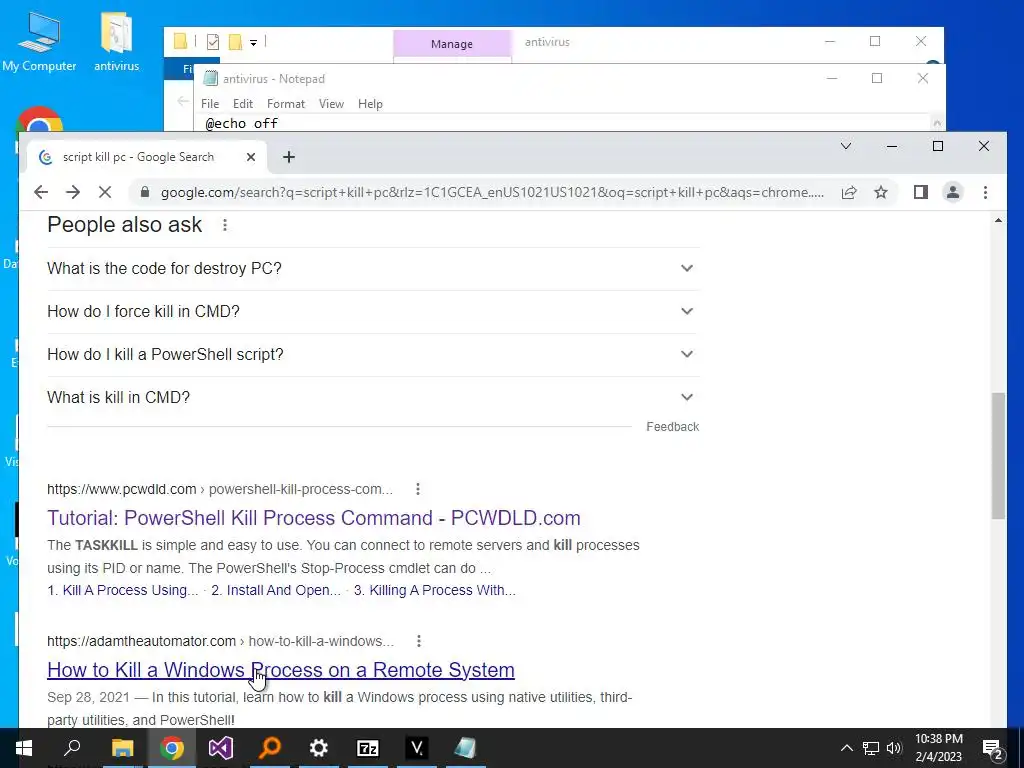Open '2. Install And Open...' sublink
Viewport: 1024px width, 768px height.
[x=276, y=590]
